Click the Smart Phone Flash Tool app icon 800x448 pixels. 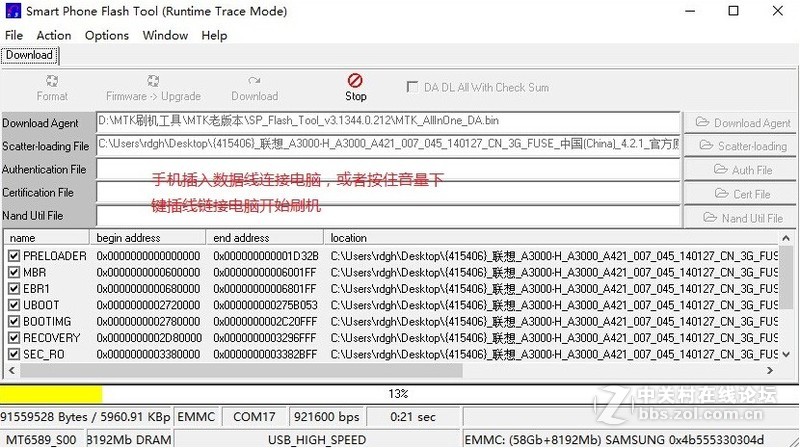[x=13, y=11]
